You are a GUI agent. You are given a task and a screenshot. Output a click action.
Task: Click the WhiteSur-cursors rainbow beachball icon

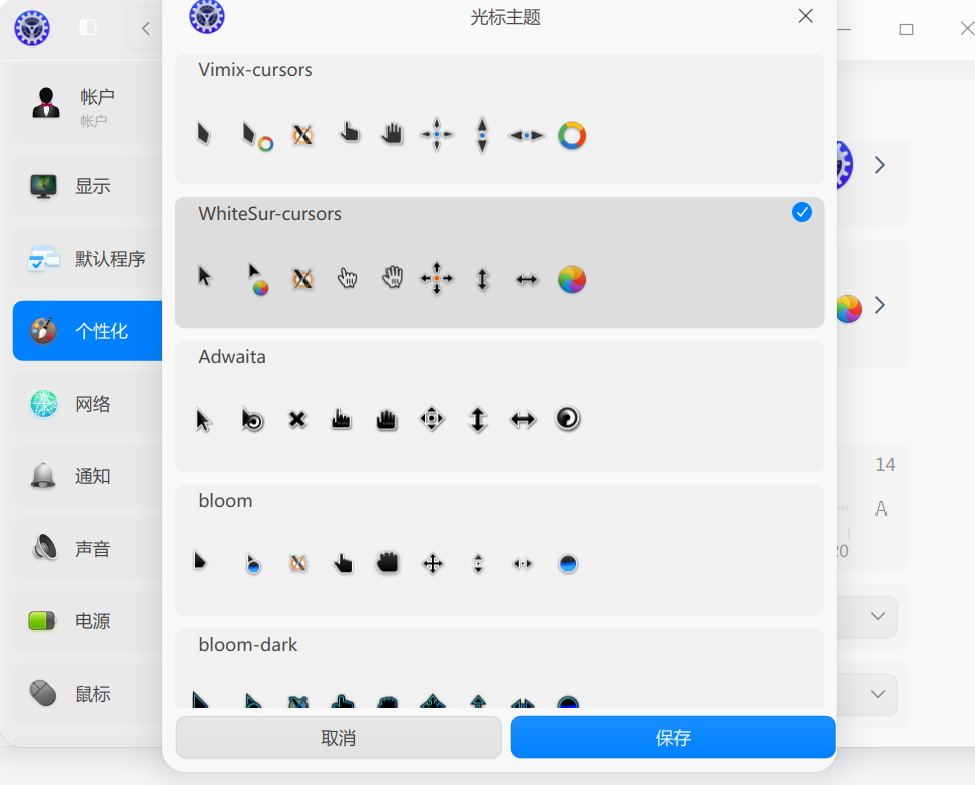pos(571,279)
